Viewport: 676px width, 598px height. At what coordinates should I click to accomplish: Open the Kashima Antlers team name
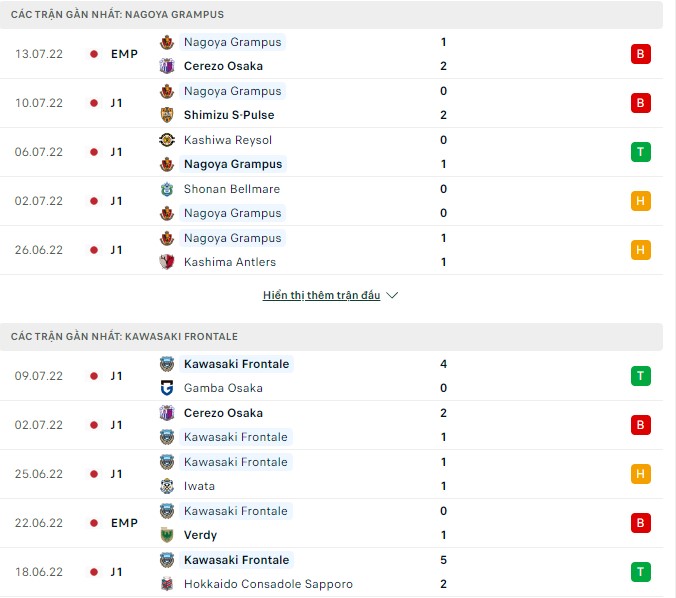229,262
